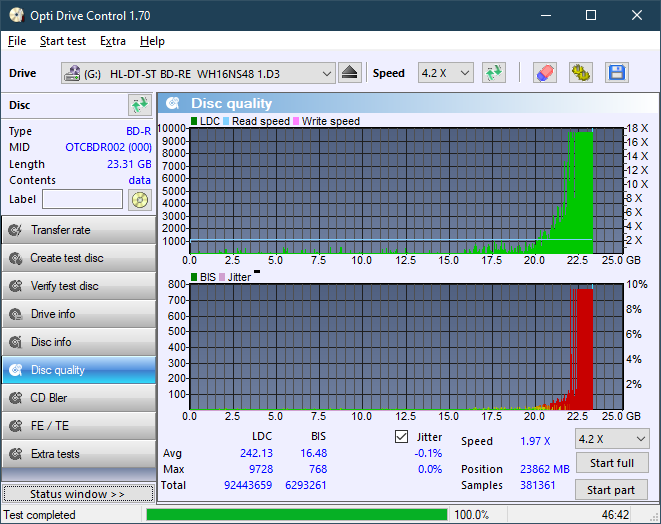Screen dimensions: 661x524
Task: Open the FE / TE test
Action: coord(79,426)
